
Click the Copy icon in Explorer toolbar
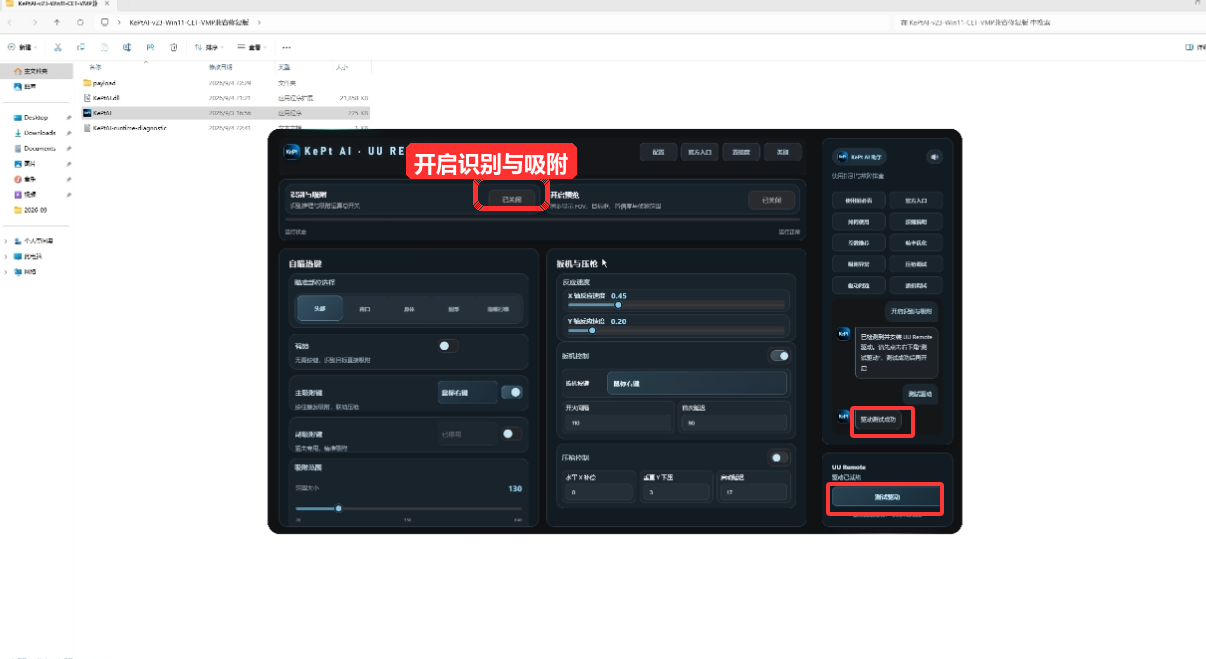click(x=81, y=47)
